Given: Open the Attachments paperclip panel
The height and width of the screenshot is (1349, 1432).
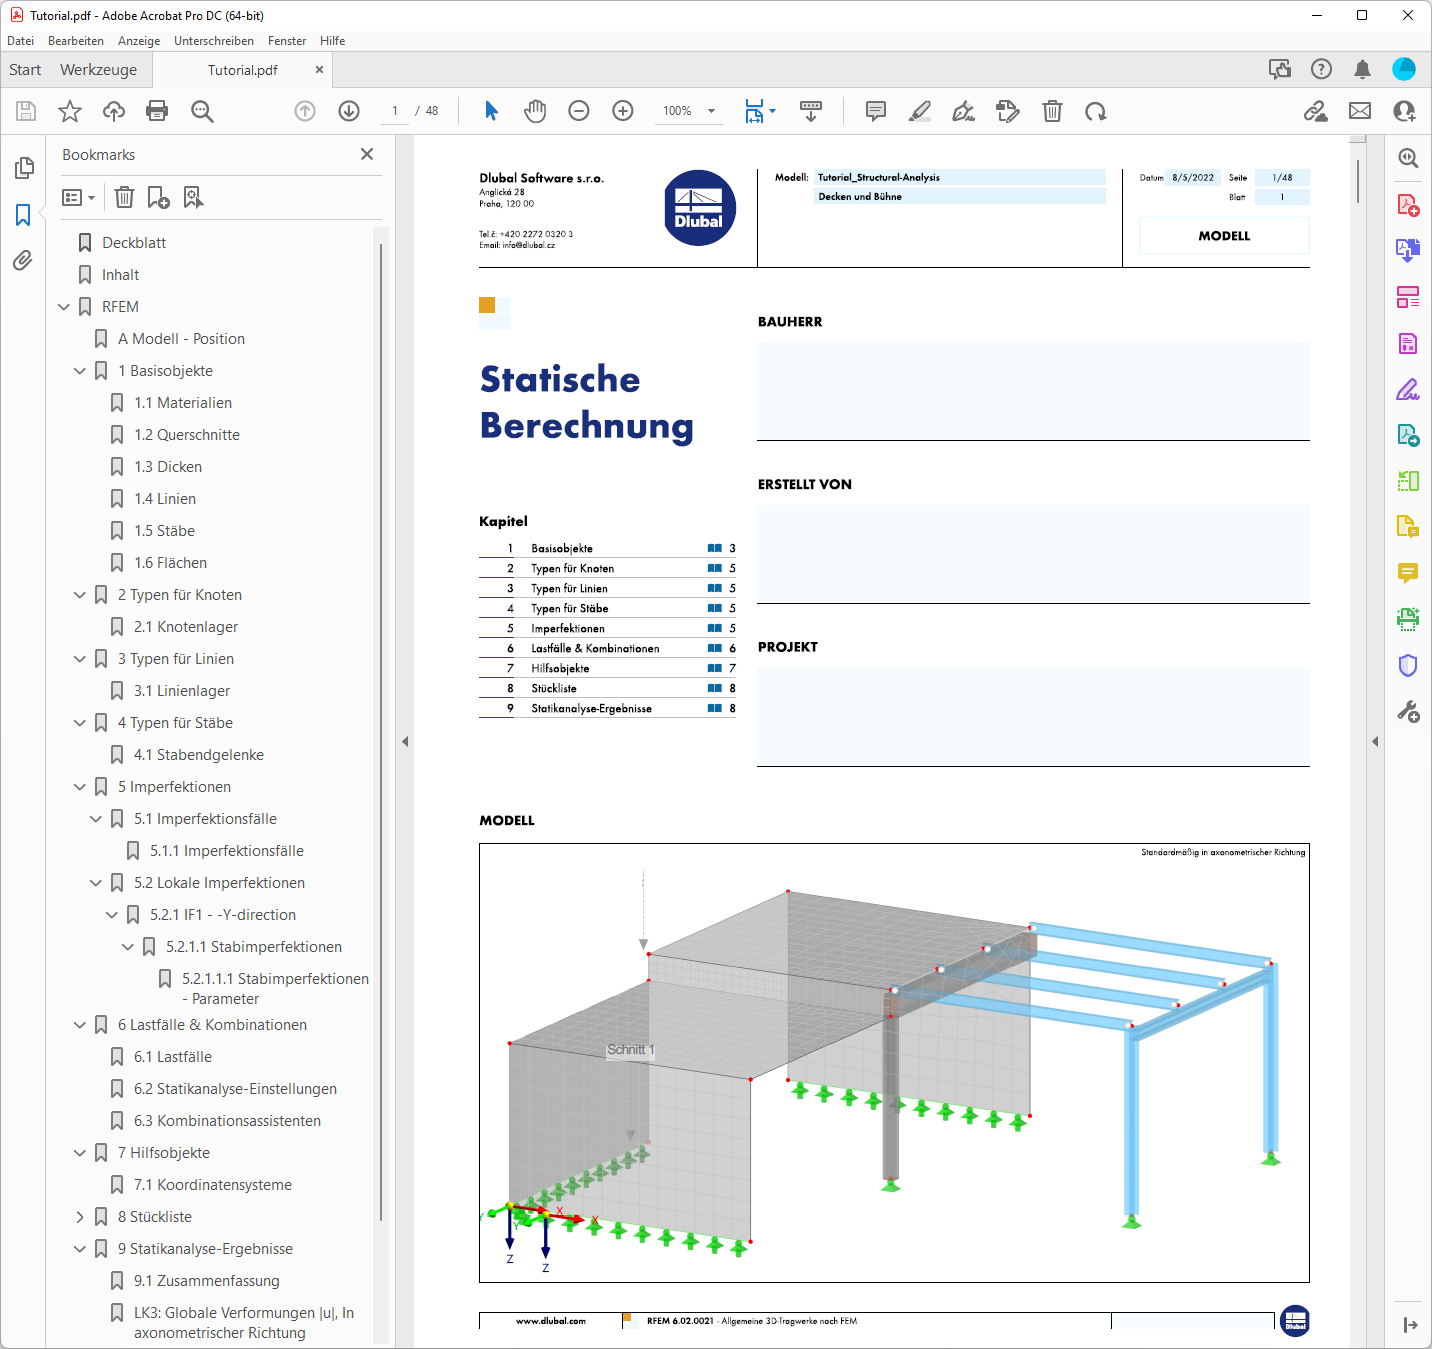Looking at the screenshot, I should pyautogui.click(x=23, y=261).
